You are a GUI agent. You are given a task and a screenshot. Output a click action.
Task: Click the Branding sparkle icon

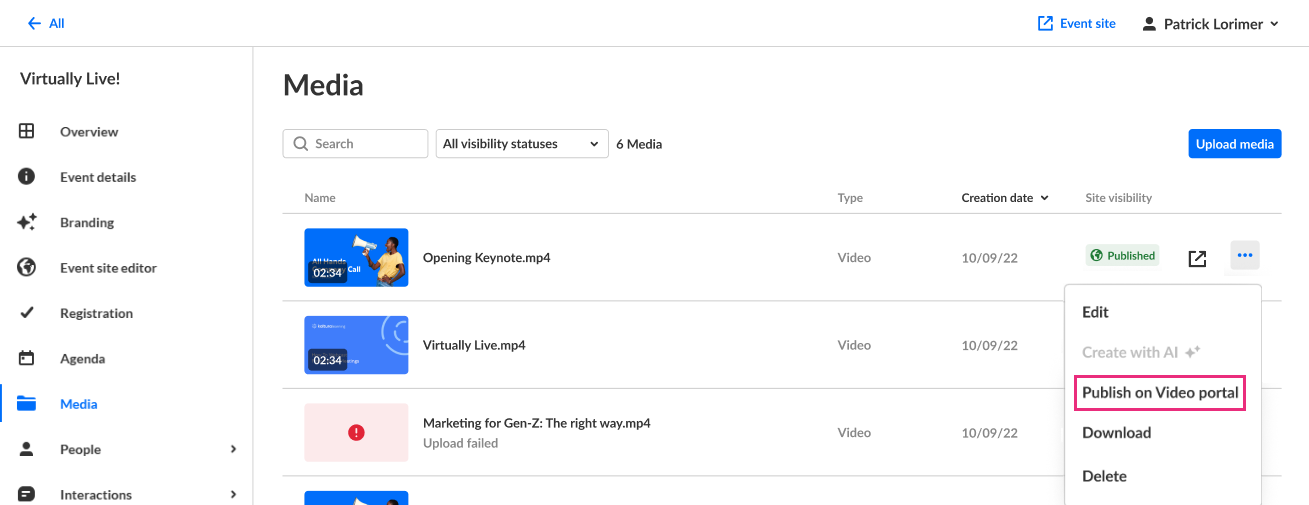pyautogui.click(x=27, y=222)
